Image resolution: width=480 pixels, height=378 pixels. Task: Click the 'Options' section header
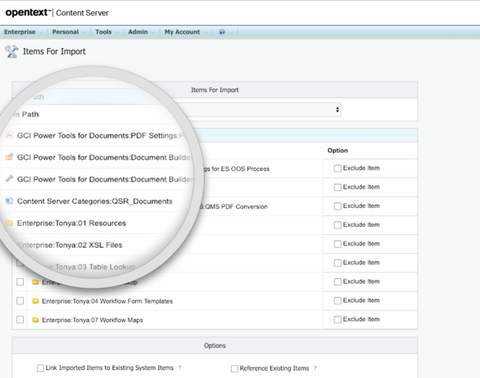(215, 346)
